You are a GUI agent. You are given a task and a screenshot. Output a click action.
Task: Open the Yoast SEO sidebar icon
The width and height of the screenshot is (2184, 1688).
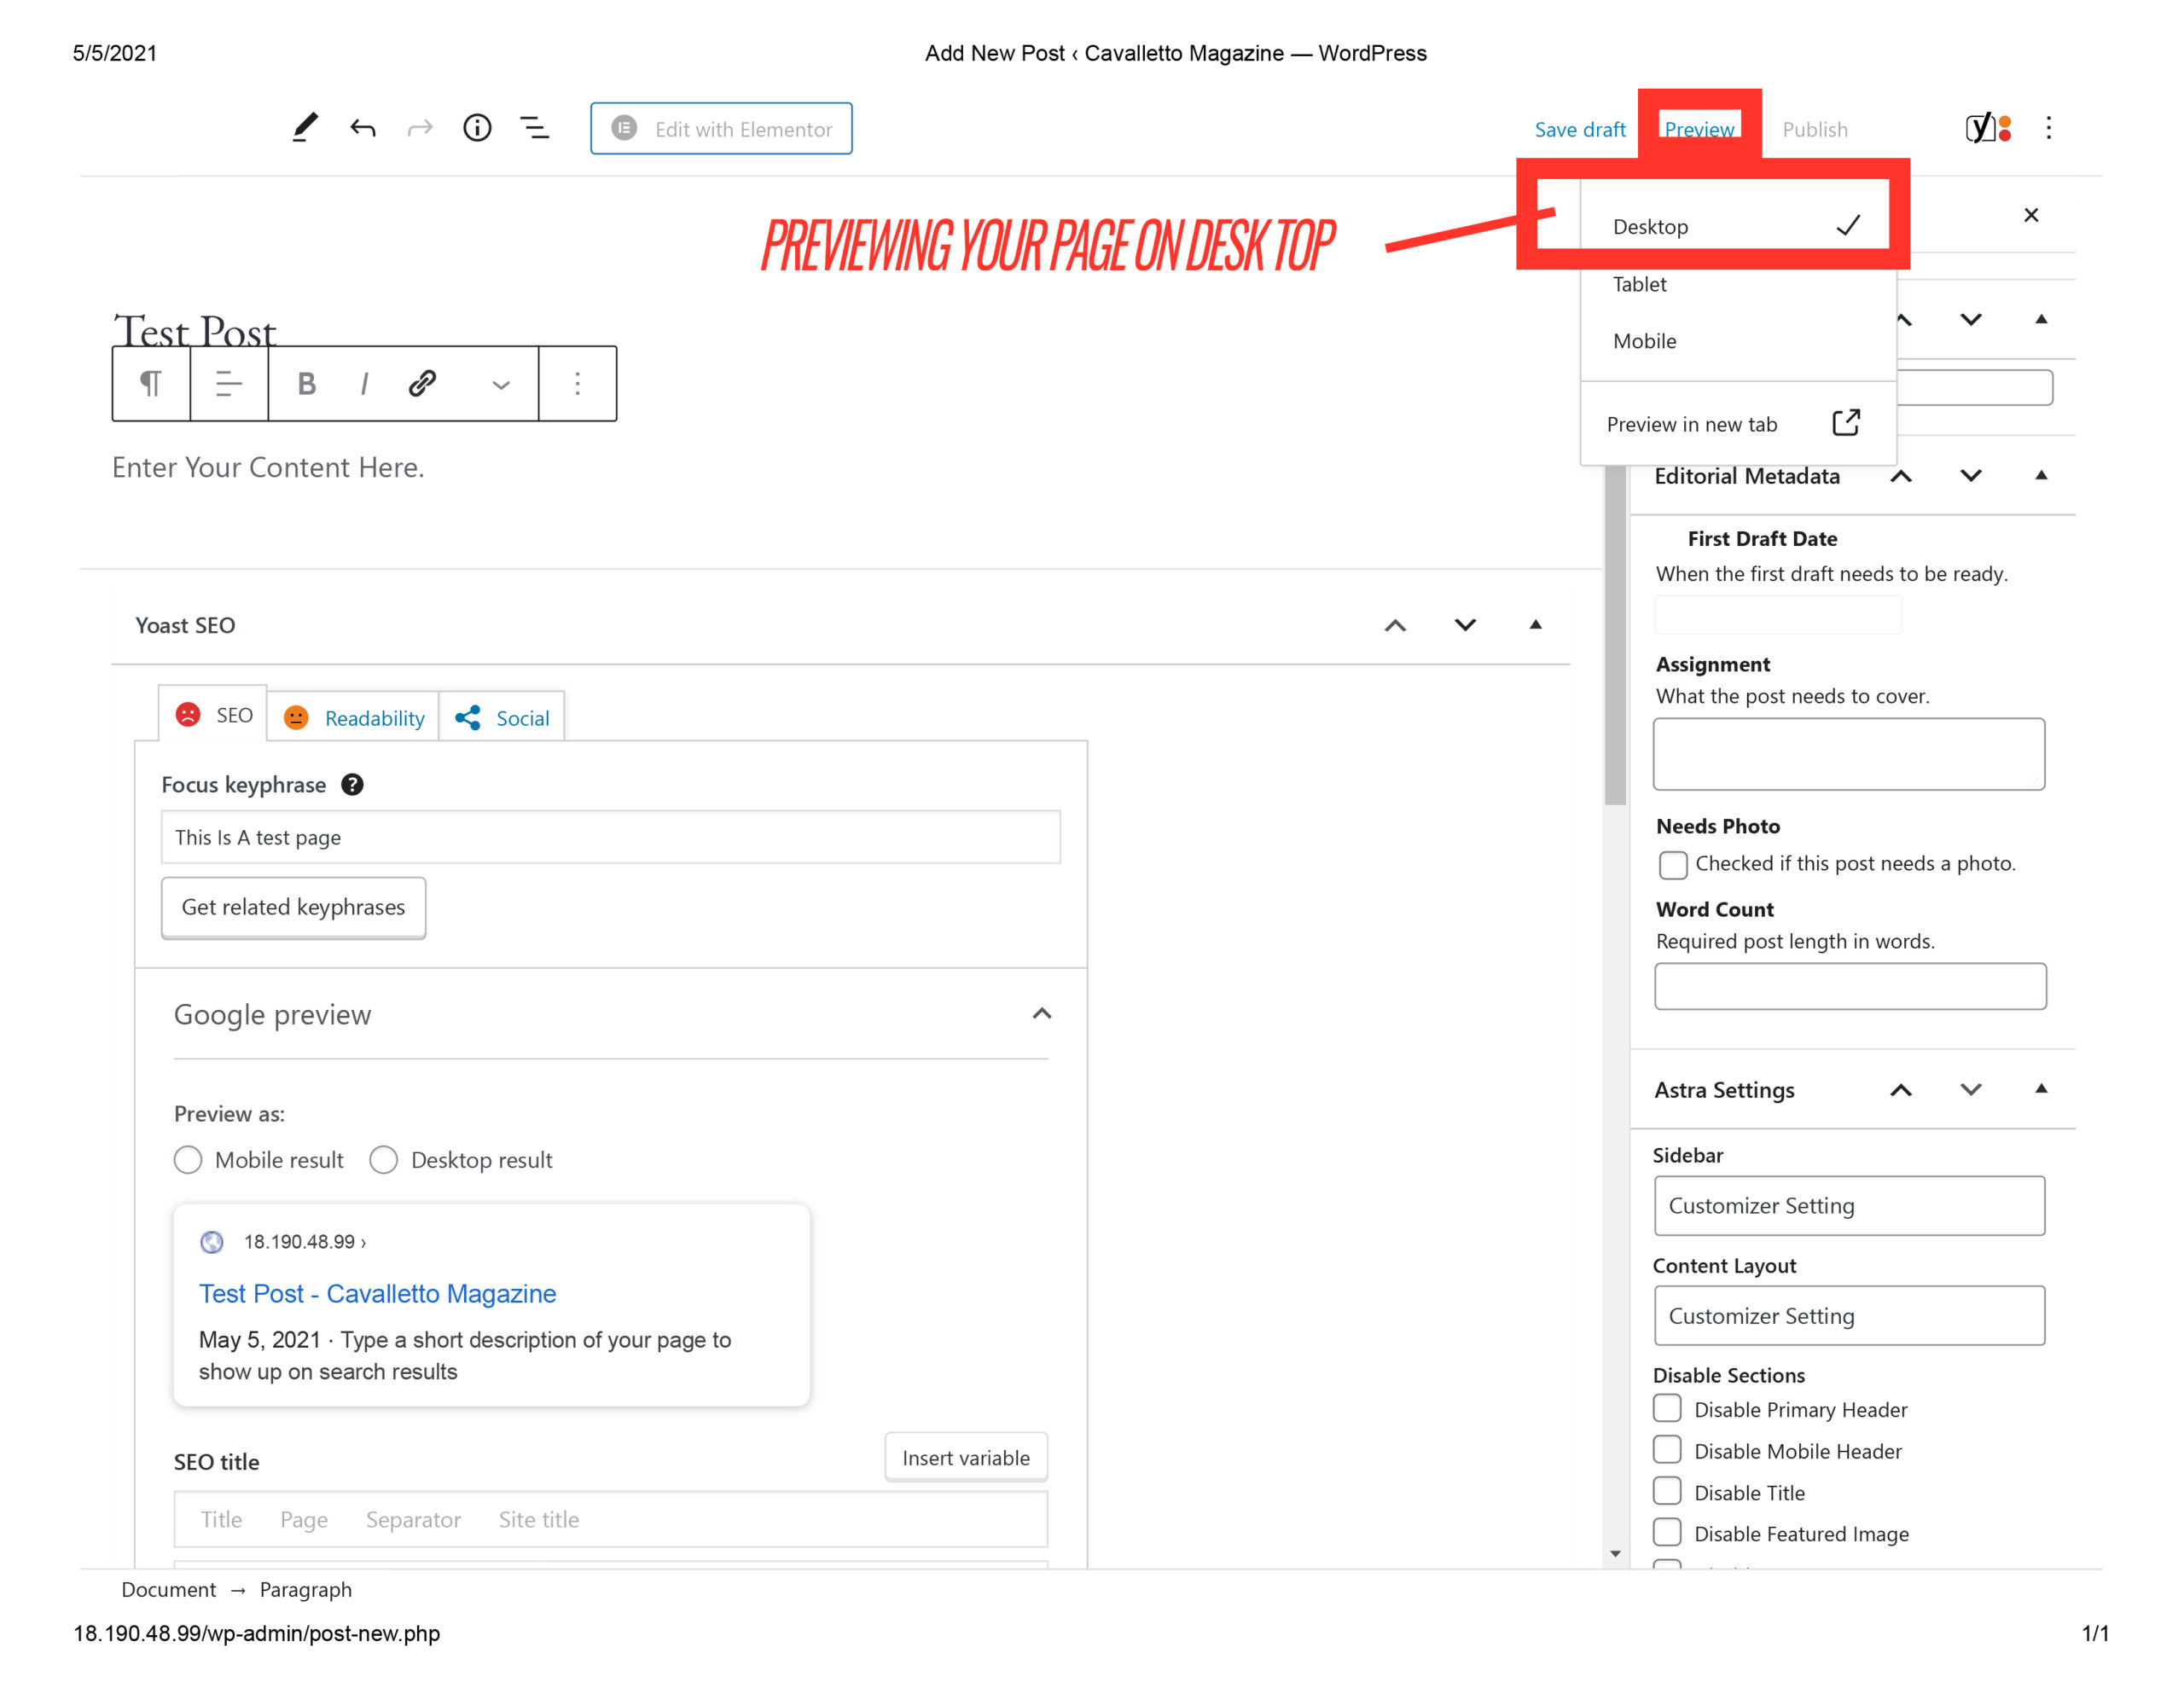(1988, 128)
